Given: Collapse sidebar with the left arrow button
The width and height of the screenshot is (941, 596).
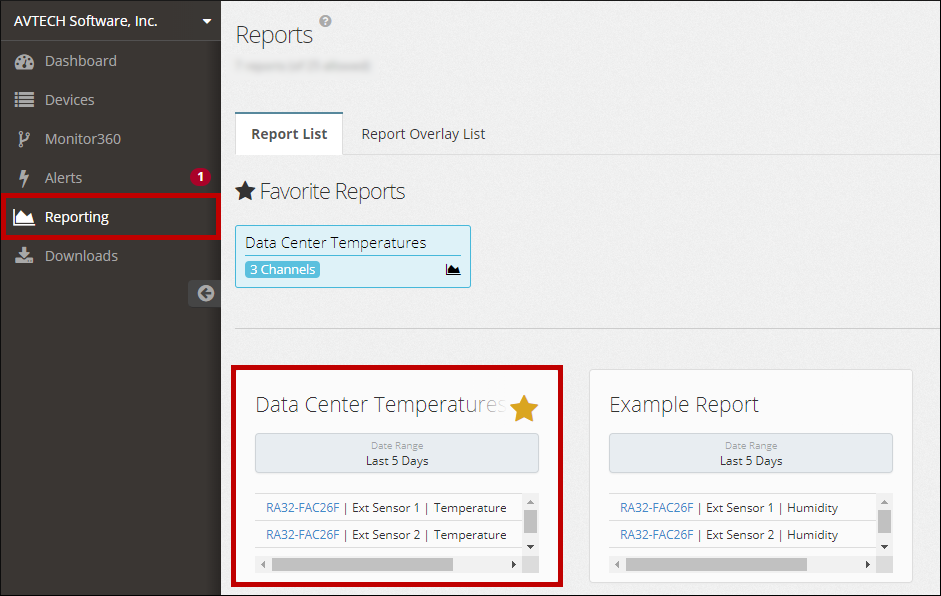Looking at the screenshot, I should click(205, 293).
